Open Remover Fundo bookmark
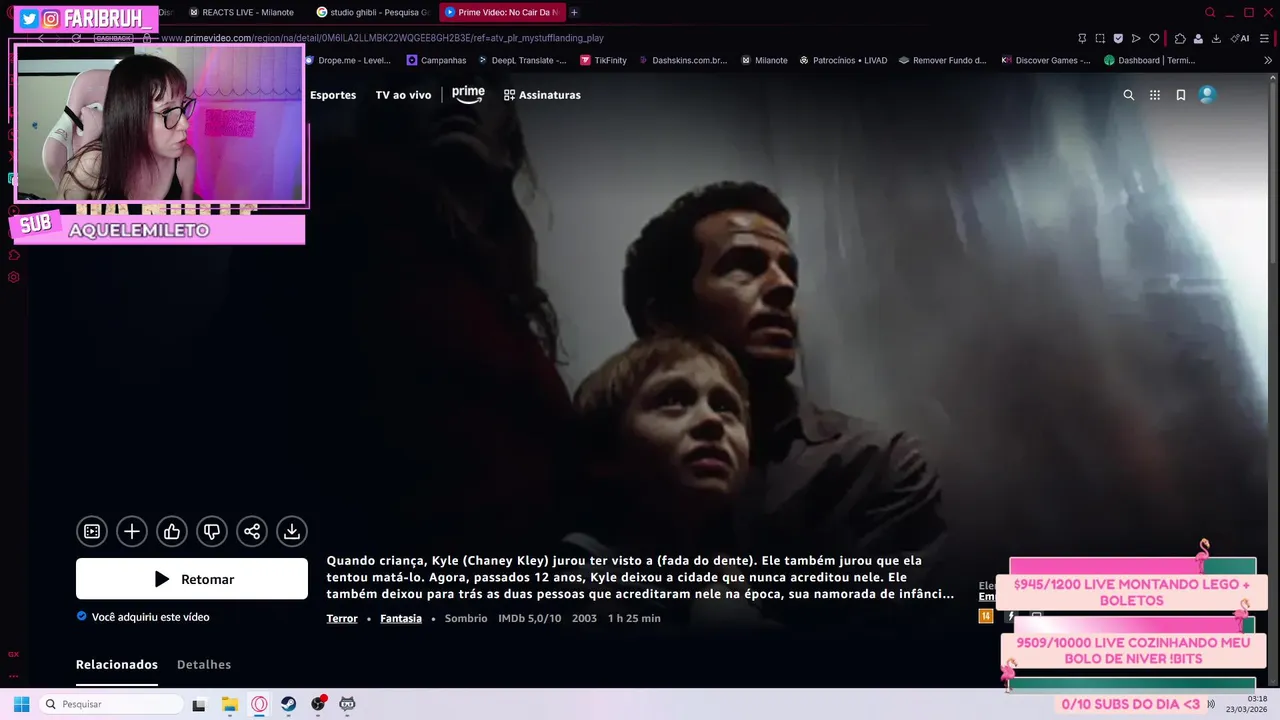1280x720 pixels. 942,60
